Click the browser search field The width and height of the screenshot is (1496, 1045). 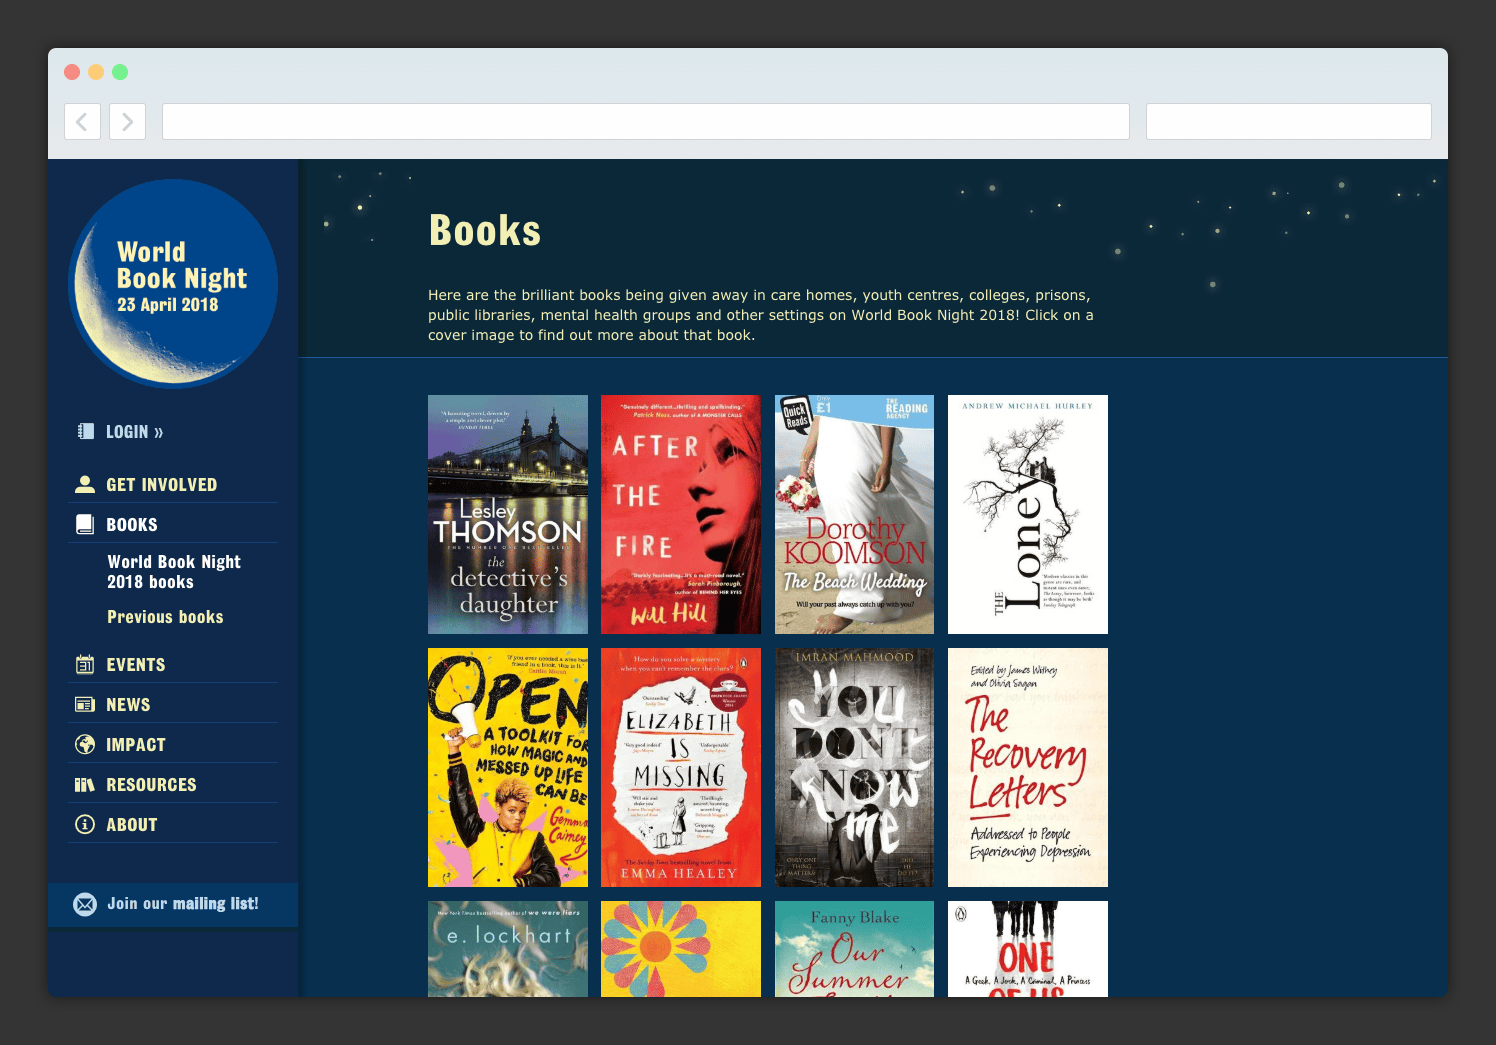tap(1289, 122)
